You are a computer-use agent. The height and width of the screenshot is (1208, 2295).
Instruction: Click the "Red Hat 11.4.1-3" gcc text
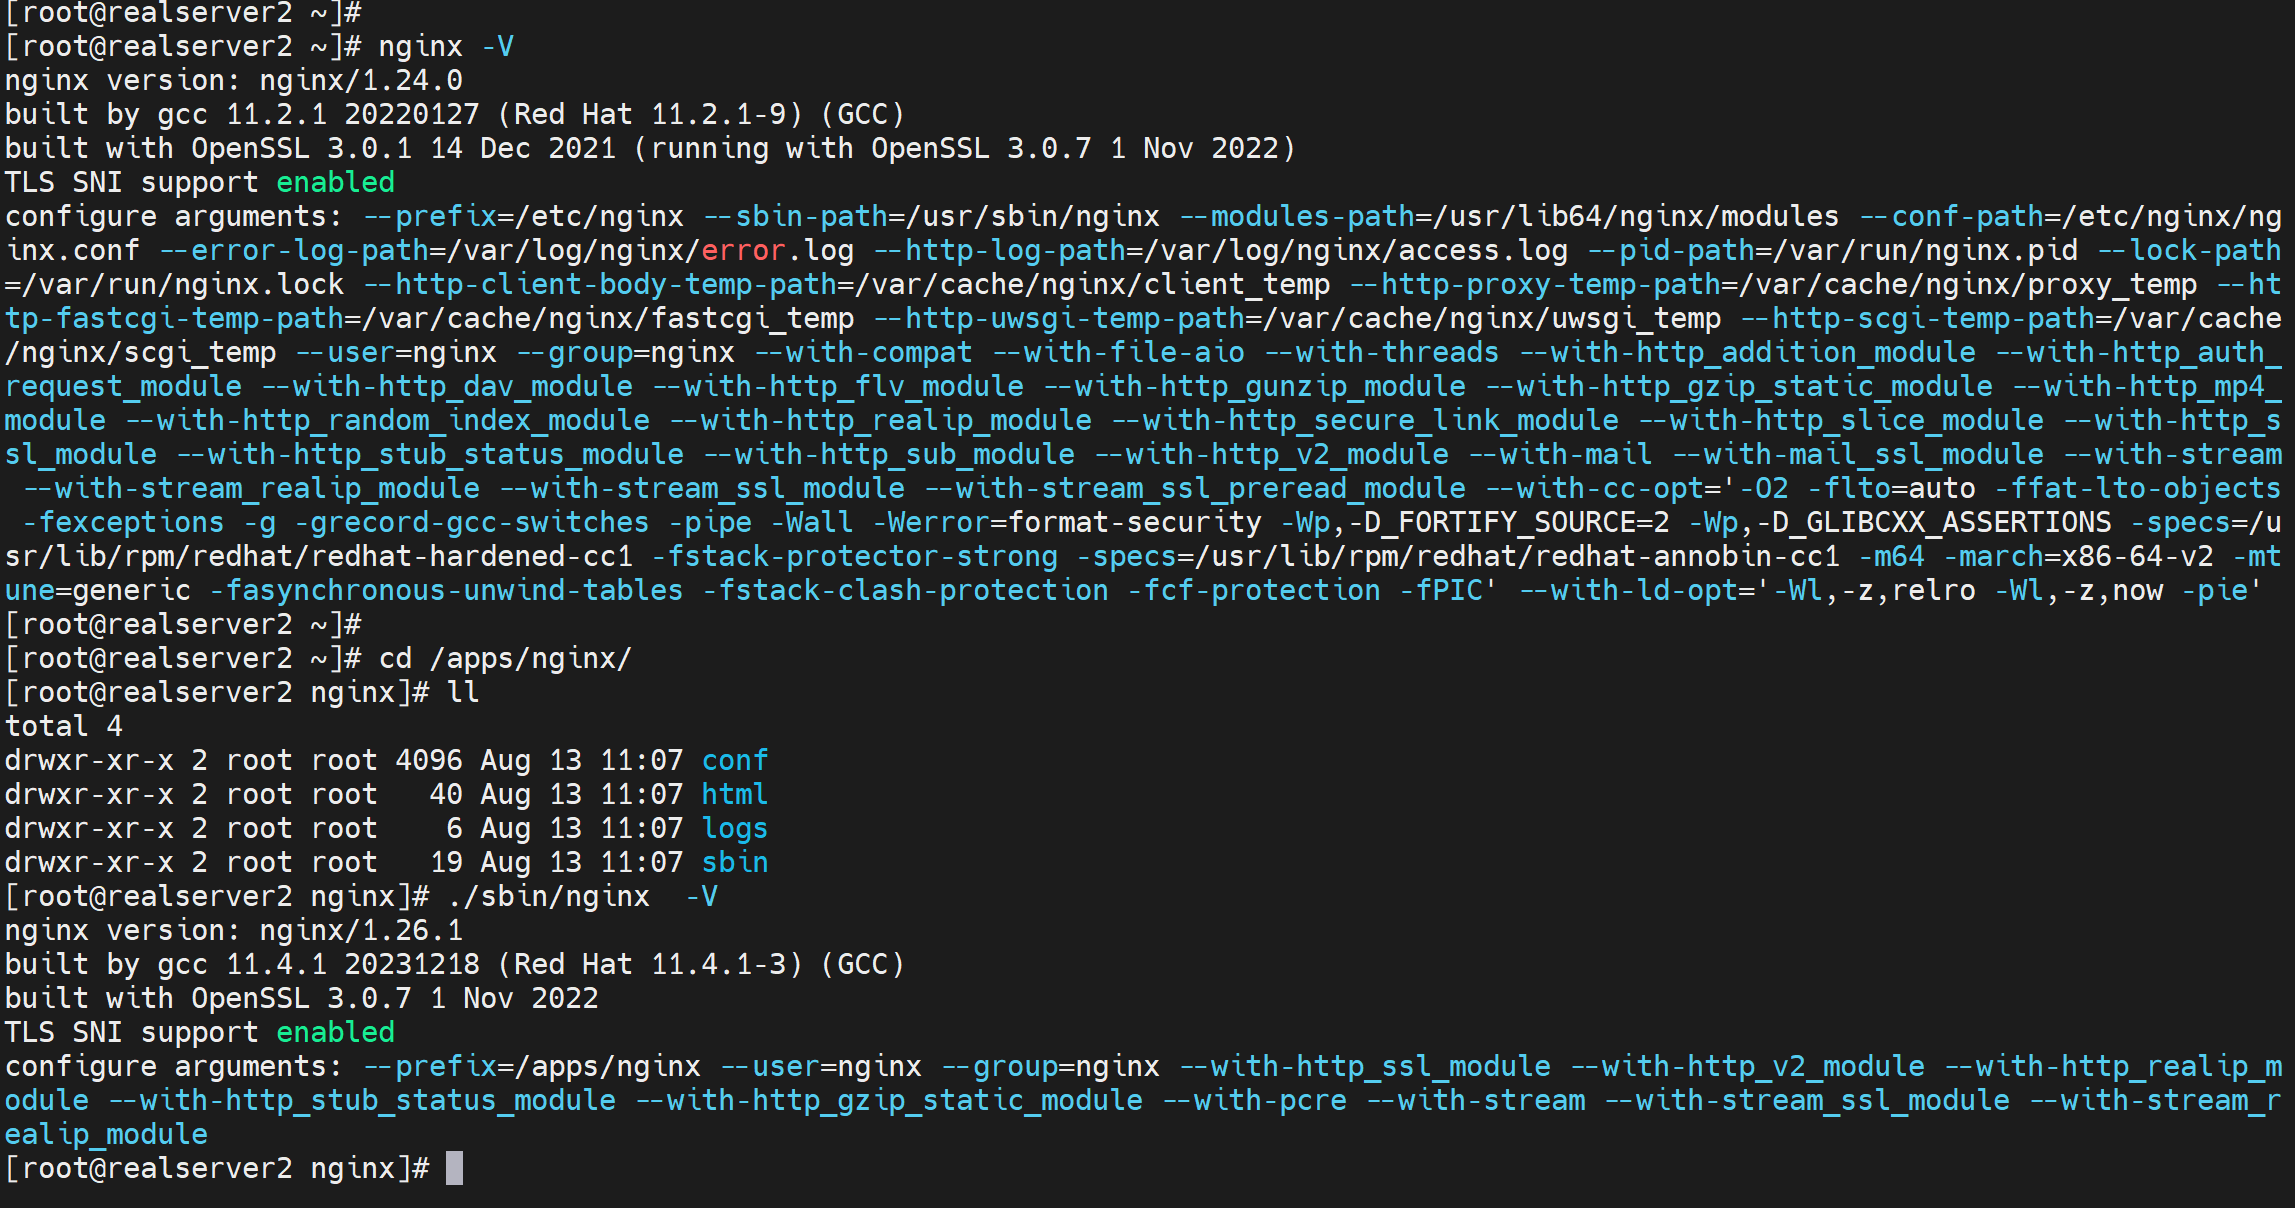point(650,964)
